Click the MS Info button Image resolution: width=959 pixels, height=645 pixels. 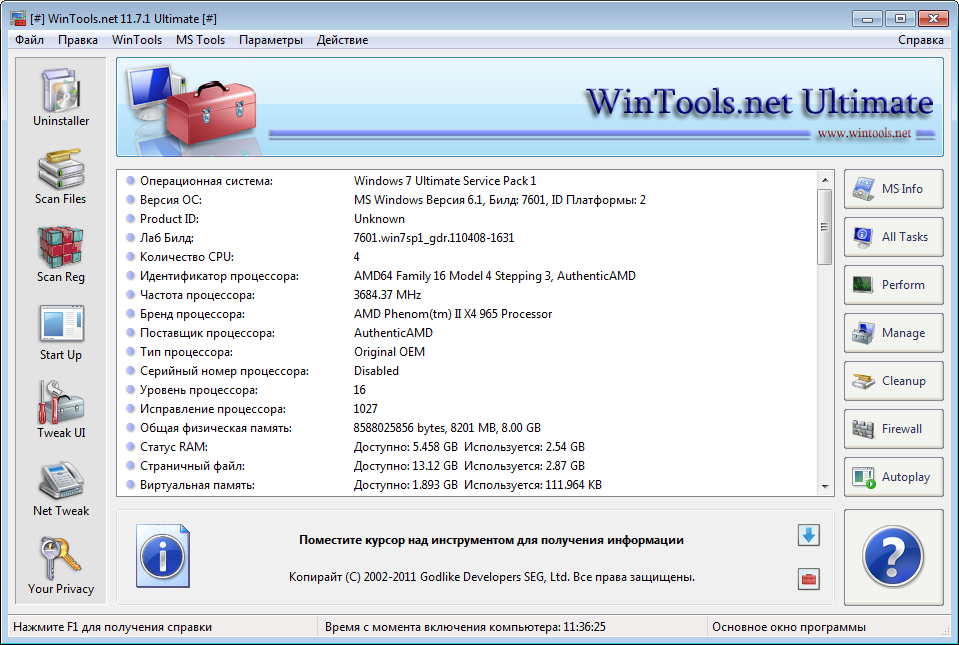point(894,189)
